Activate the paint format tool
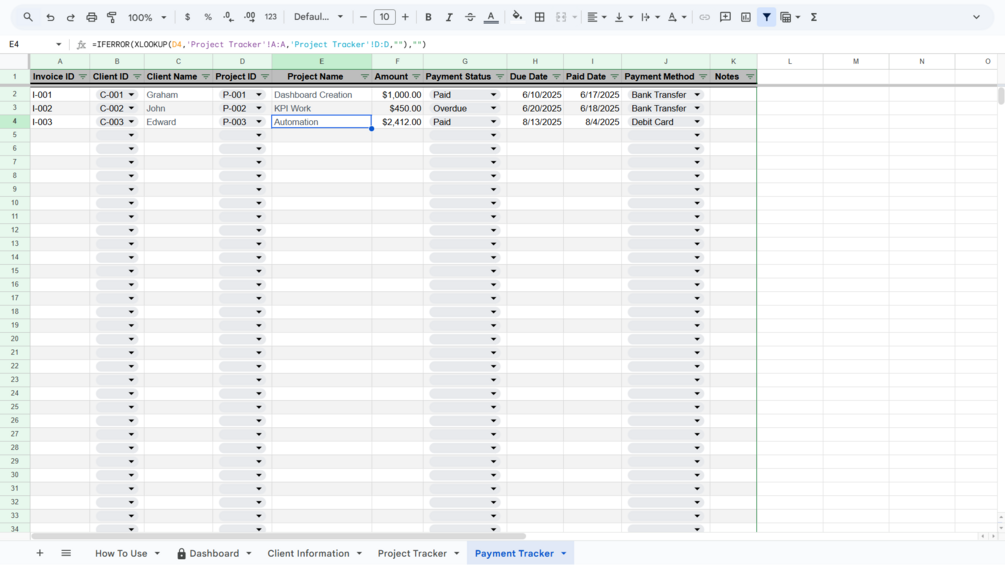1005x565 pixels. point(112,17)
